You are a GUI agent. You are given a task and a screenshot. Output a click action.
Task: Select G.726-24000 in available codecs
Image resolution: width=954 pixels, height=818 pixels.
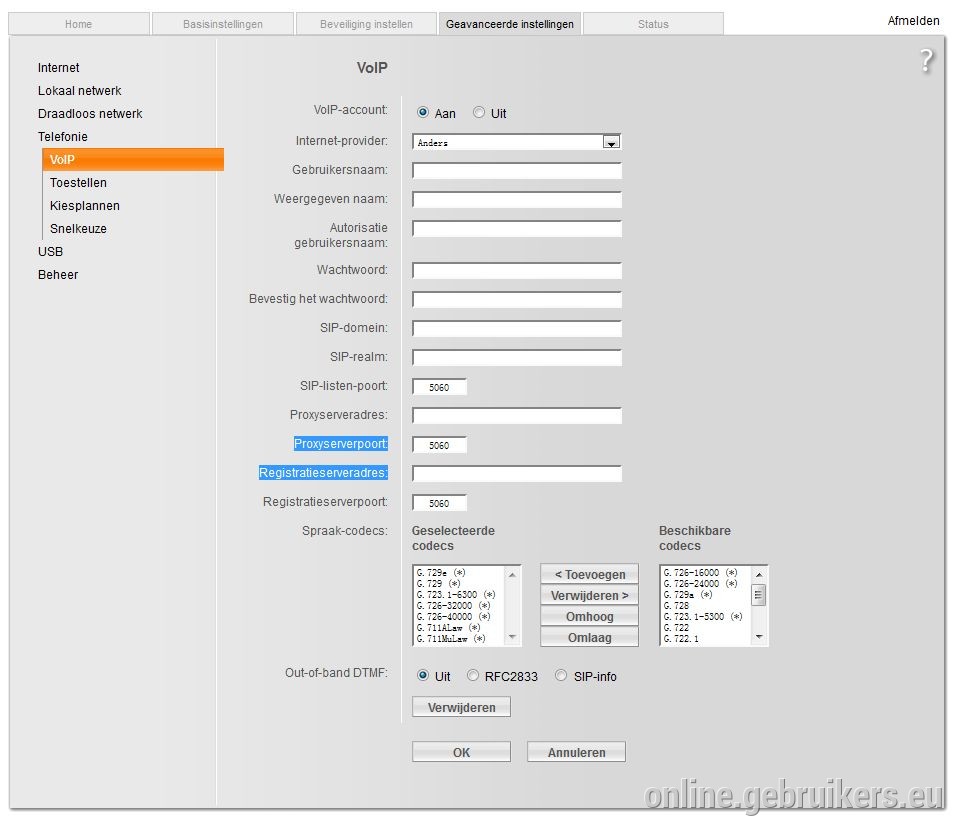point(700,584)
